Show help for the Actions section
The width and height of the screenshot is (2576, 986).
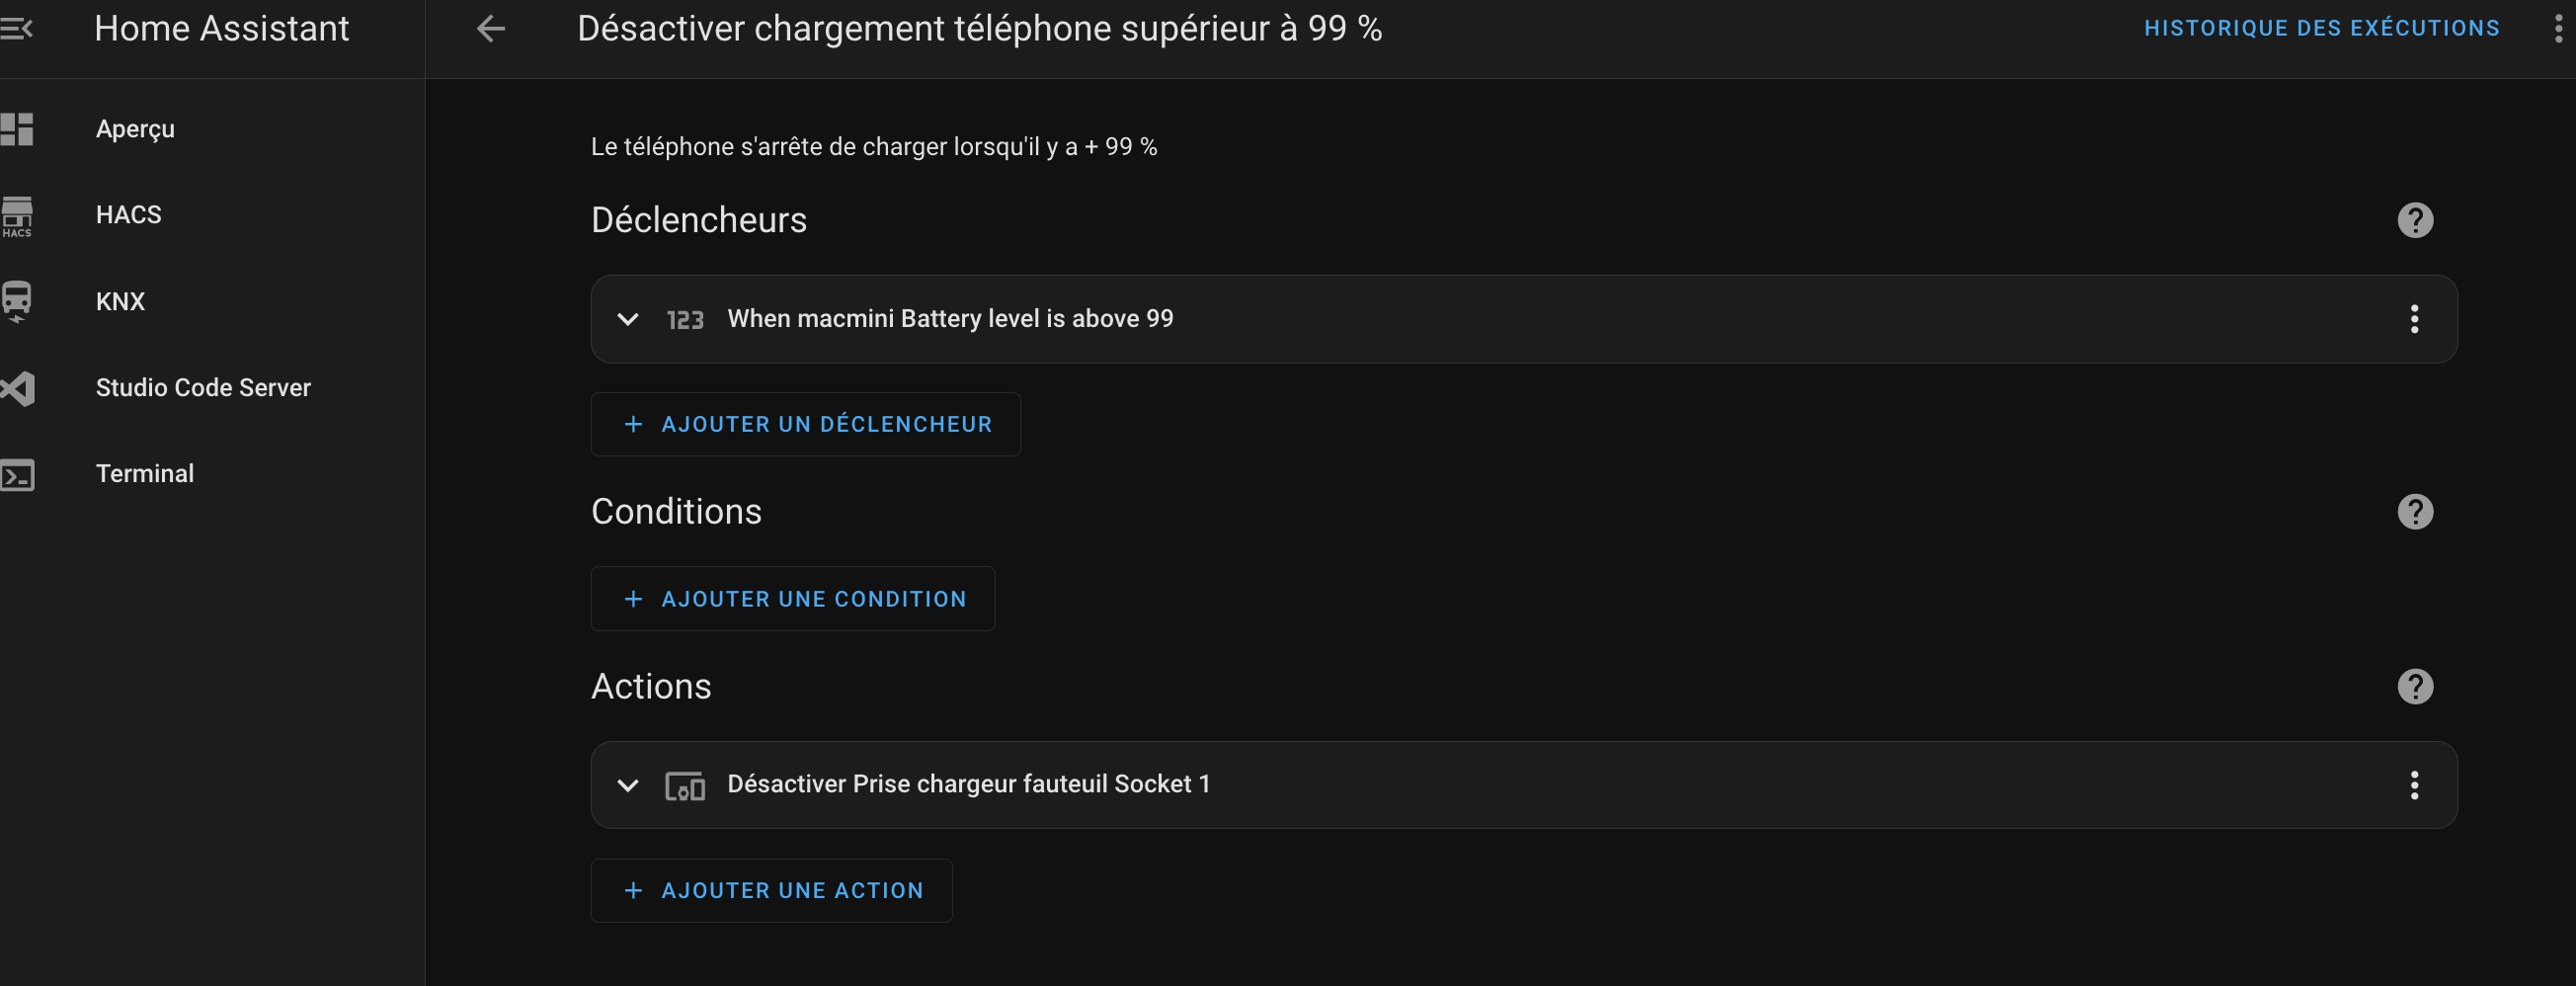click(x=2414, y=687)
